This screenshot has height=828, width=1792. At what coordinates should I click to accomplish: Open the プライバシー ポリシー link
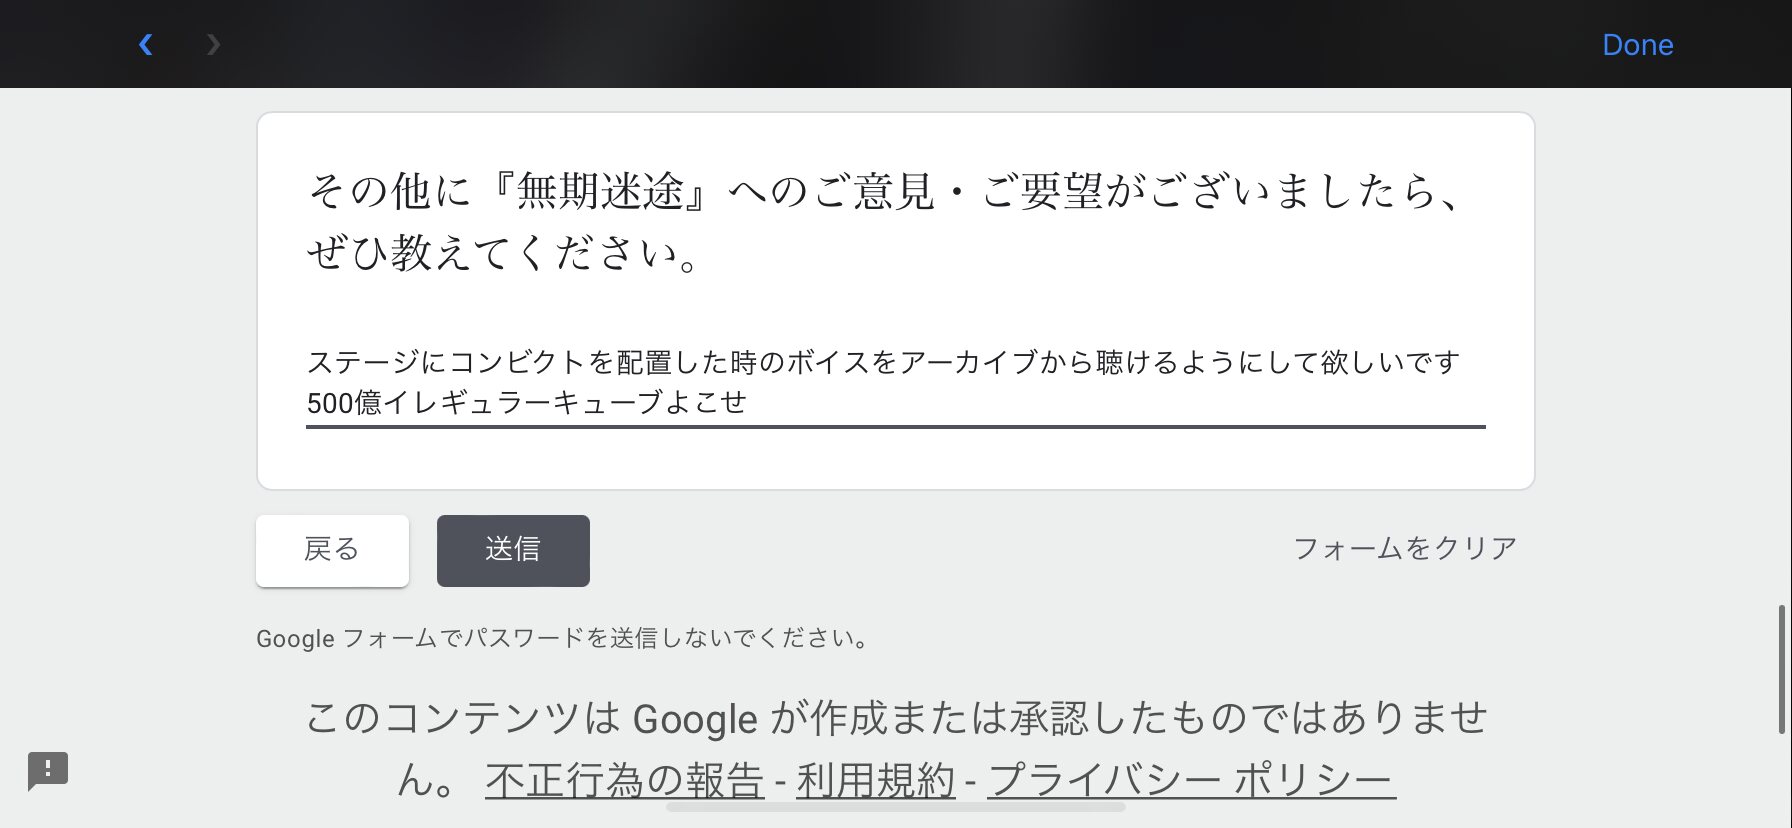(1191, 781)
